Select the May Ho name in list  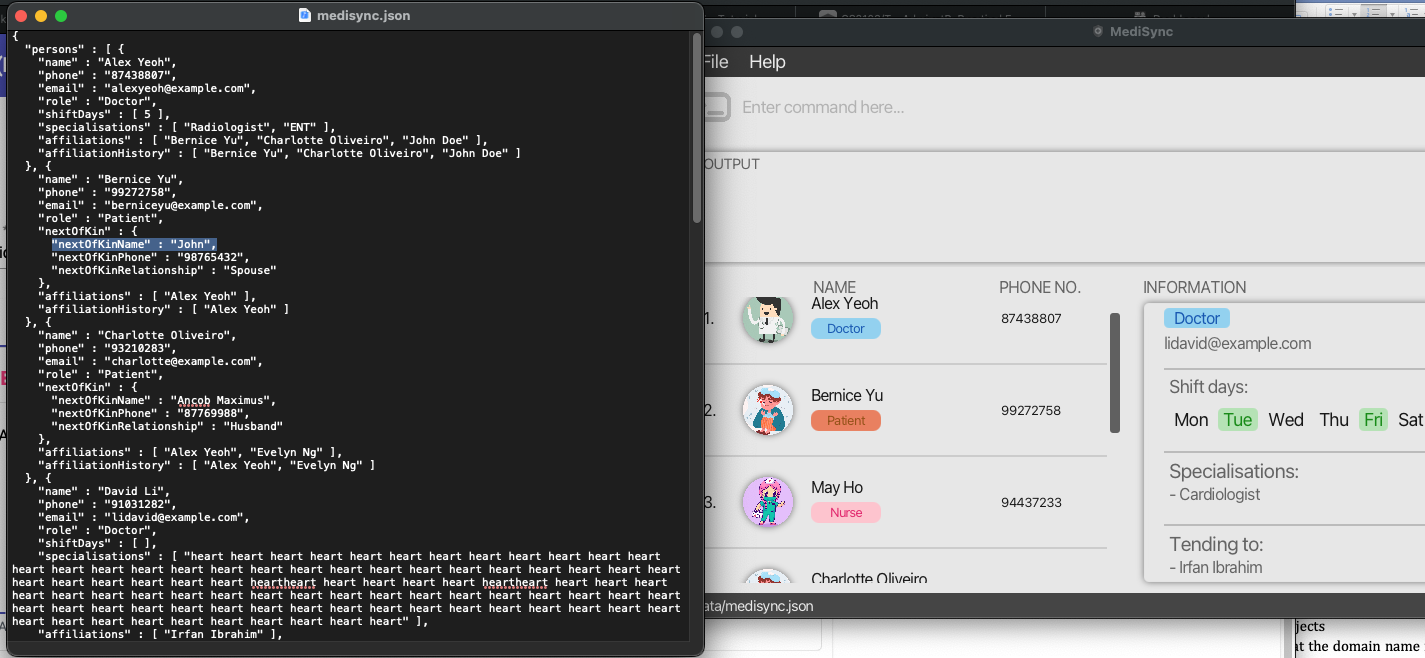(837, 487)
